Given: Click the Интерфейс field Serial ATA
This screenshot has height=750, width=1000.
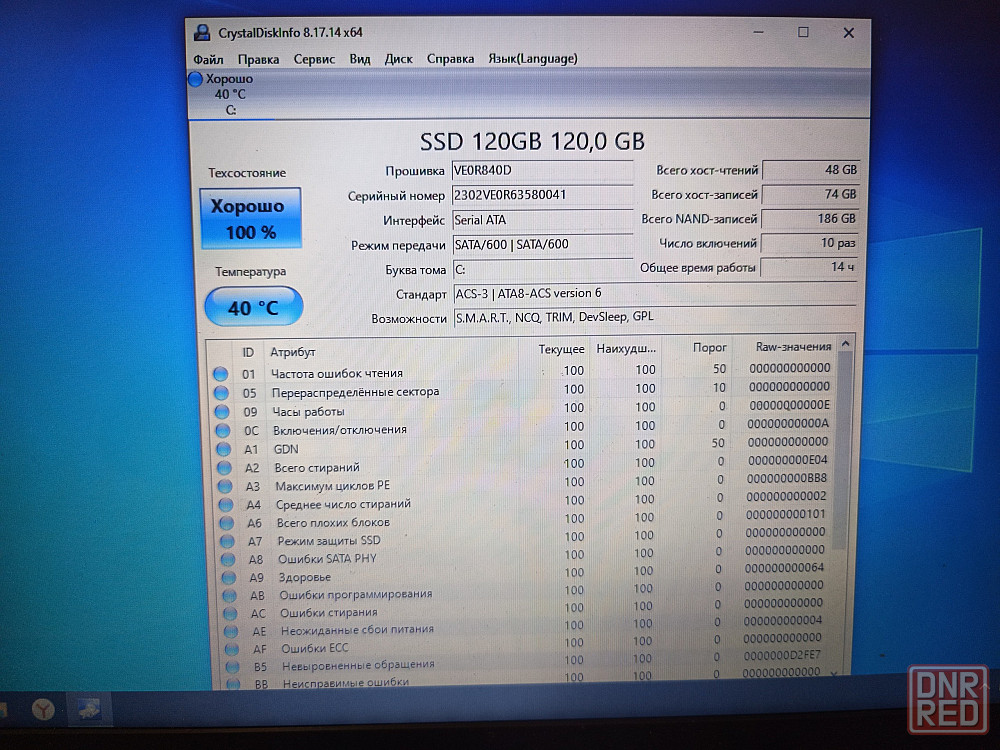Looking at the screenshot, I should (542, 220).
